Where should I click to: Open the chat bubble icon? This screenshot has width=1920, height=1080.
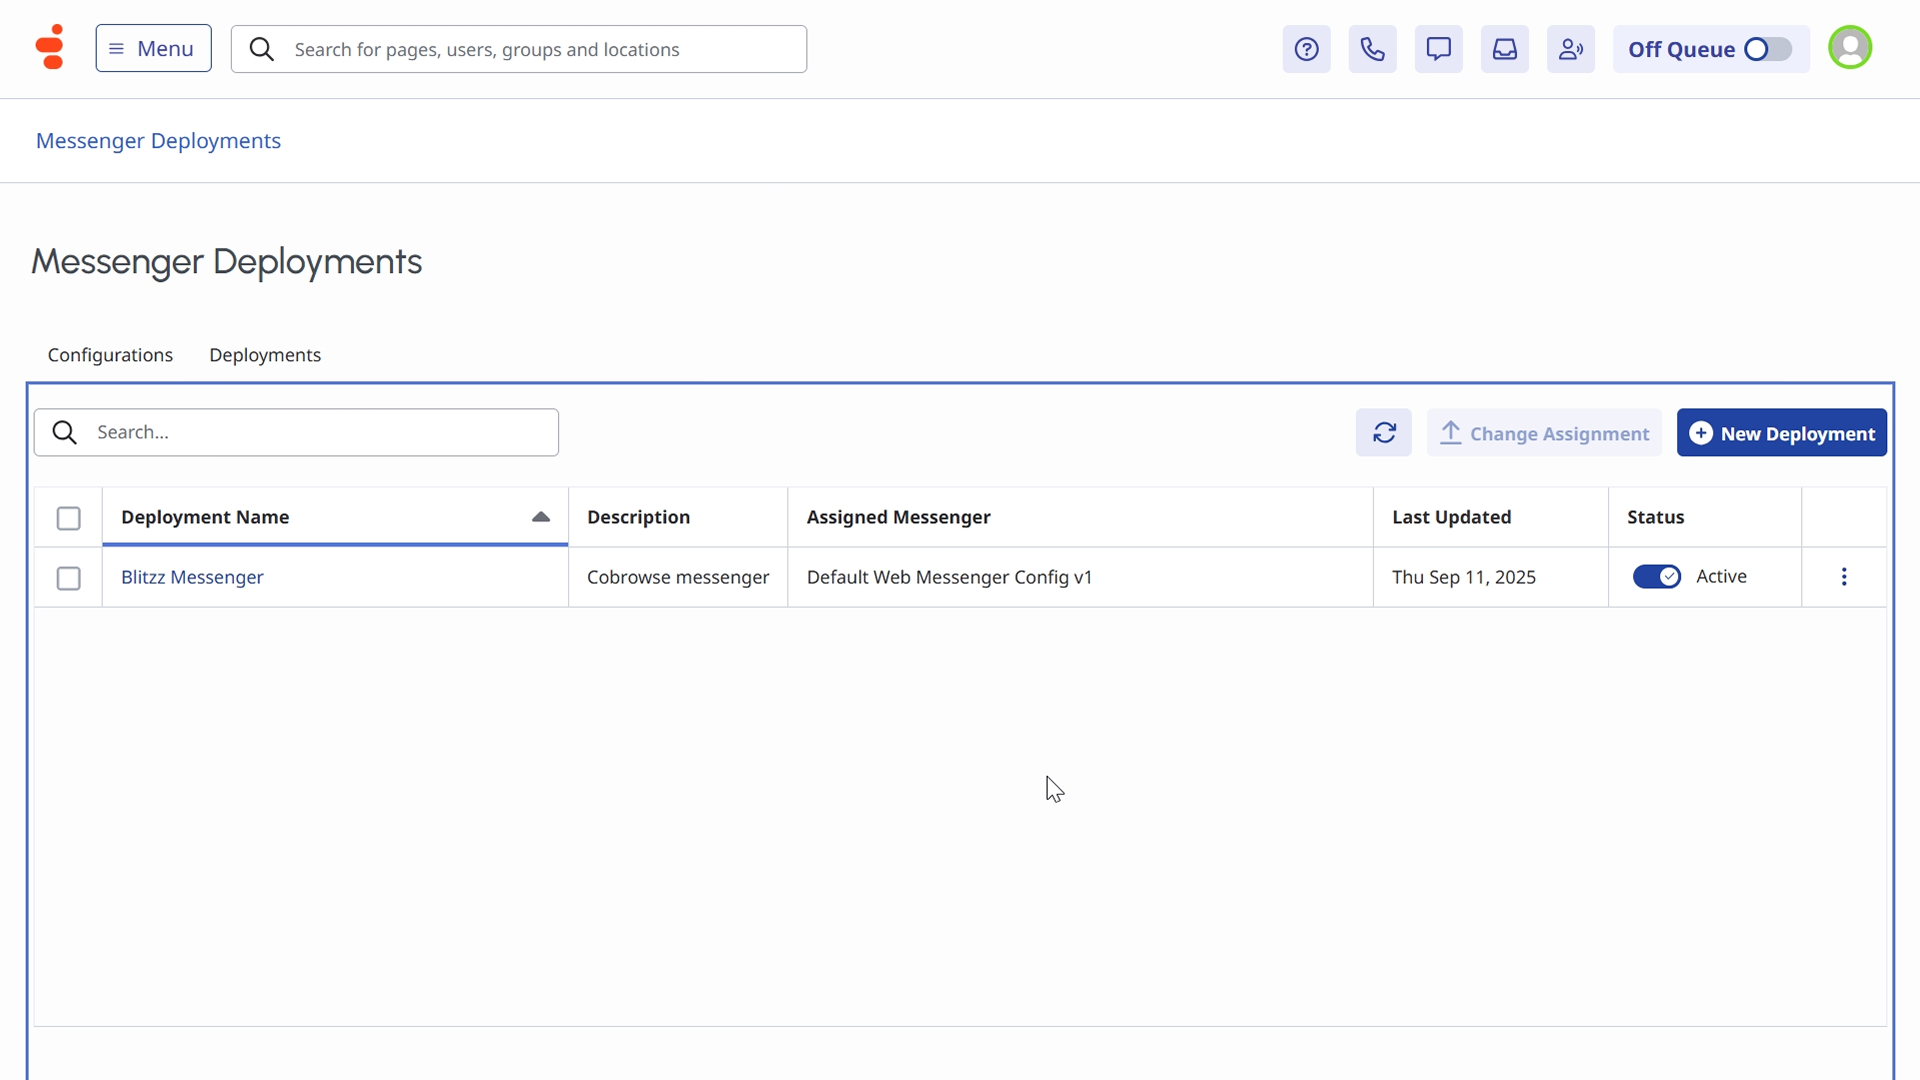pos(1438,49)
